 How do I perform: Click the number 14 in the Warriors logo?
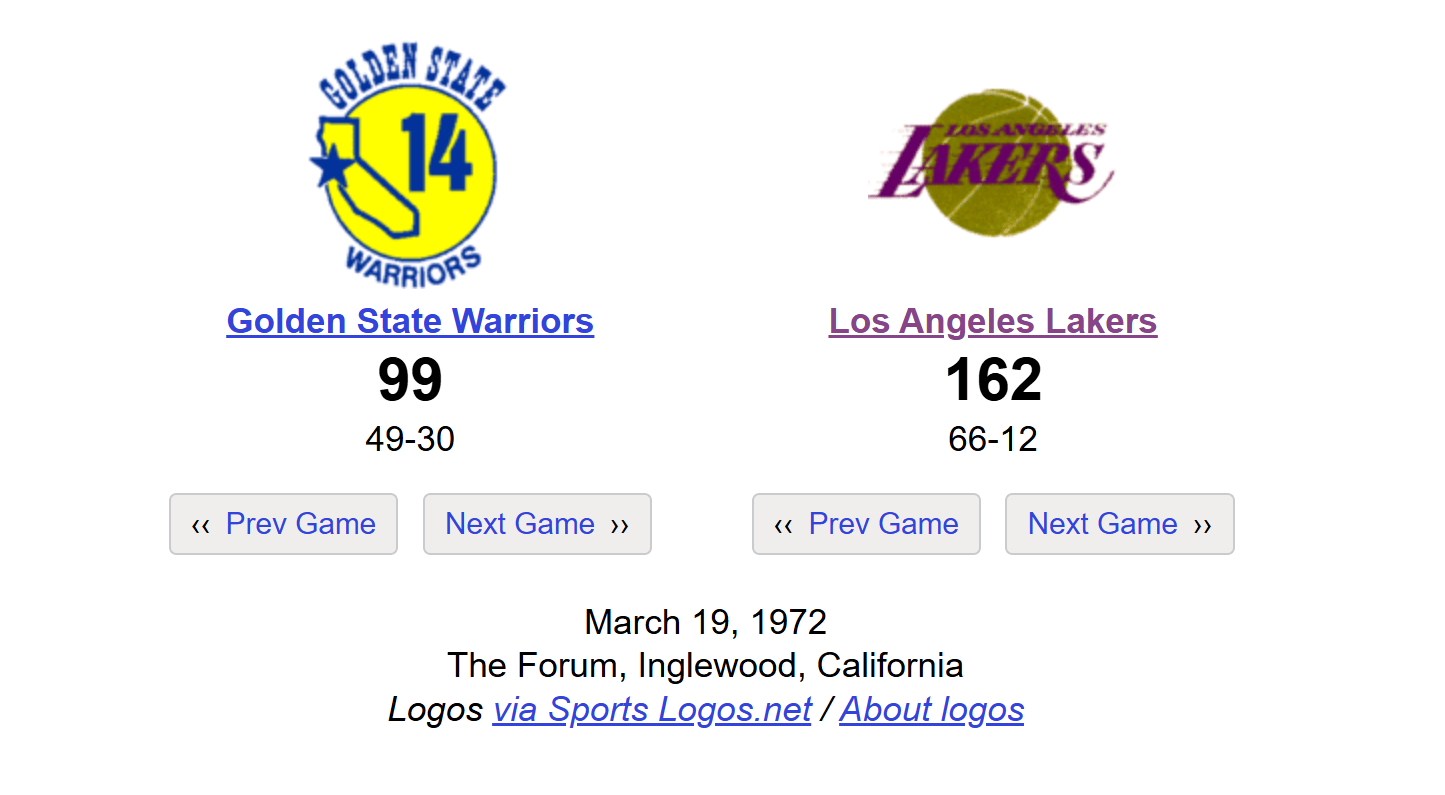click(436, 153)
